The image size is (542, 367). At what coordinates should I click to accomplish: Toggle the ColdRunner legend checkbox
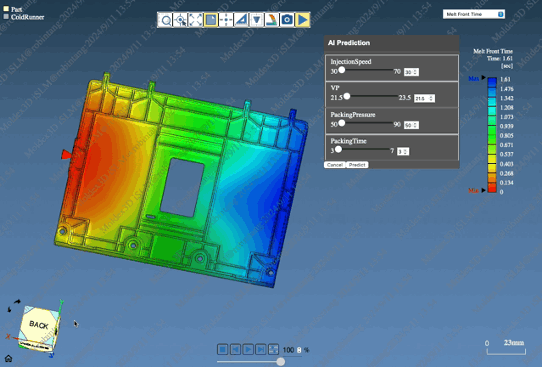pos(6,16)
